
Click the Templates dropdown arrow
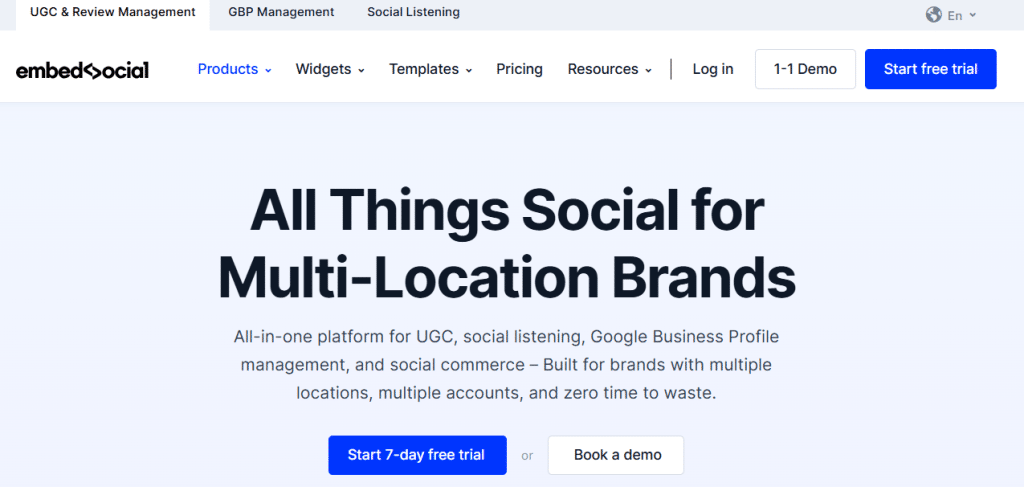pos(468,70)
